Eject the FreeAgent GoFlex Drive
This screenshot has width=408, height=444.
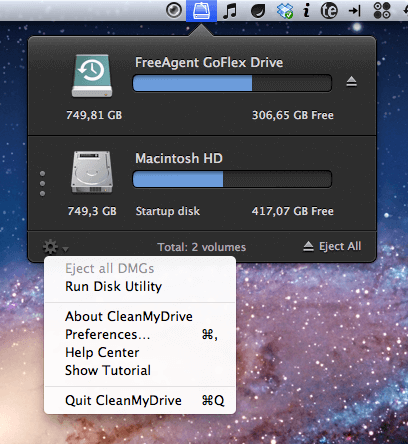coord(351,81)
